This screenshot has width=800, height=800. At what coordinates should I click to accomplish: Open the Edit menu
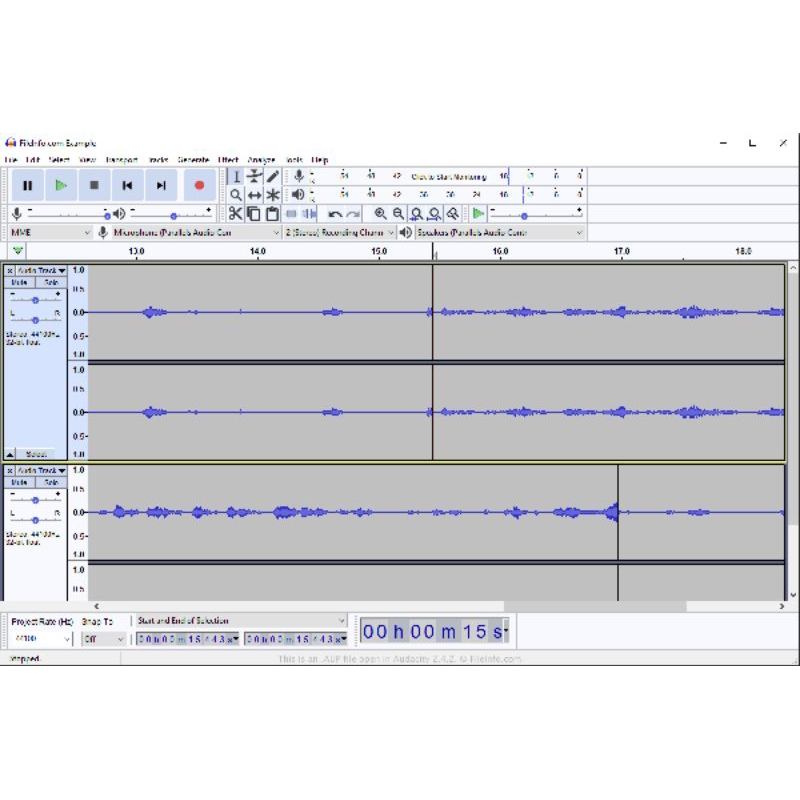(33, 160)
